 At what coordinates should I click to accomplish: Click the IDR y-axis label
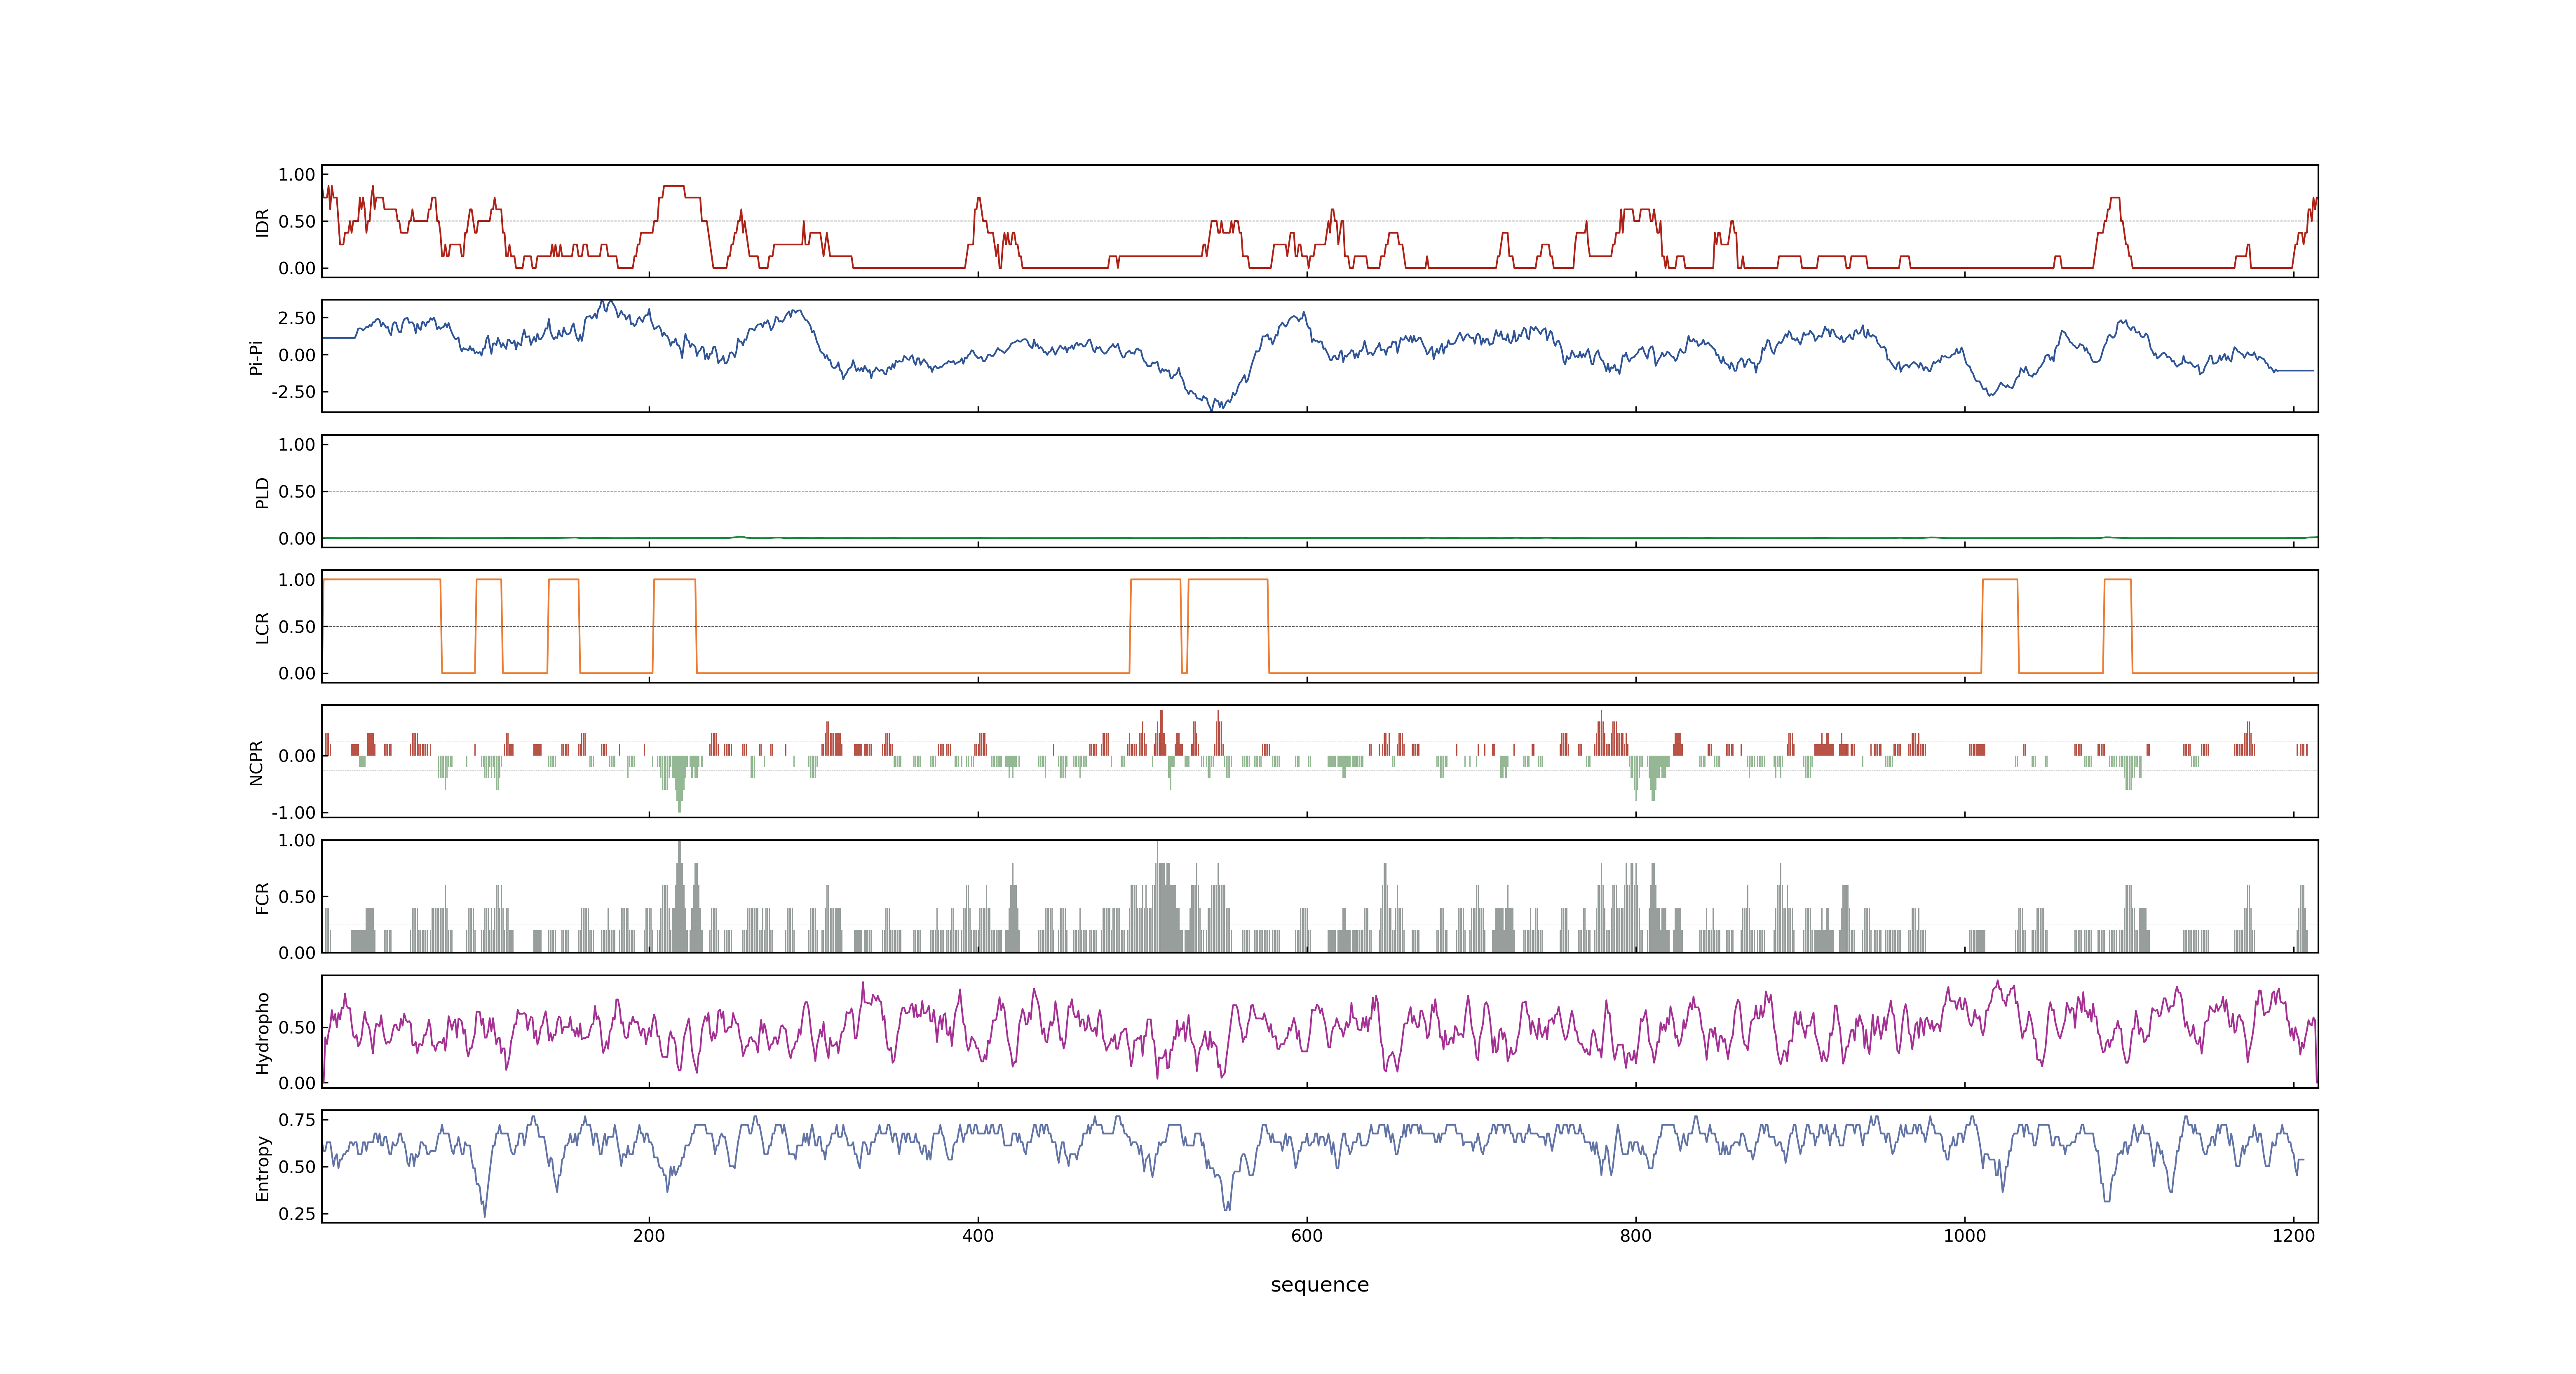pyautogui.click(x=262, y=222)
